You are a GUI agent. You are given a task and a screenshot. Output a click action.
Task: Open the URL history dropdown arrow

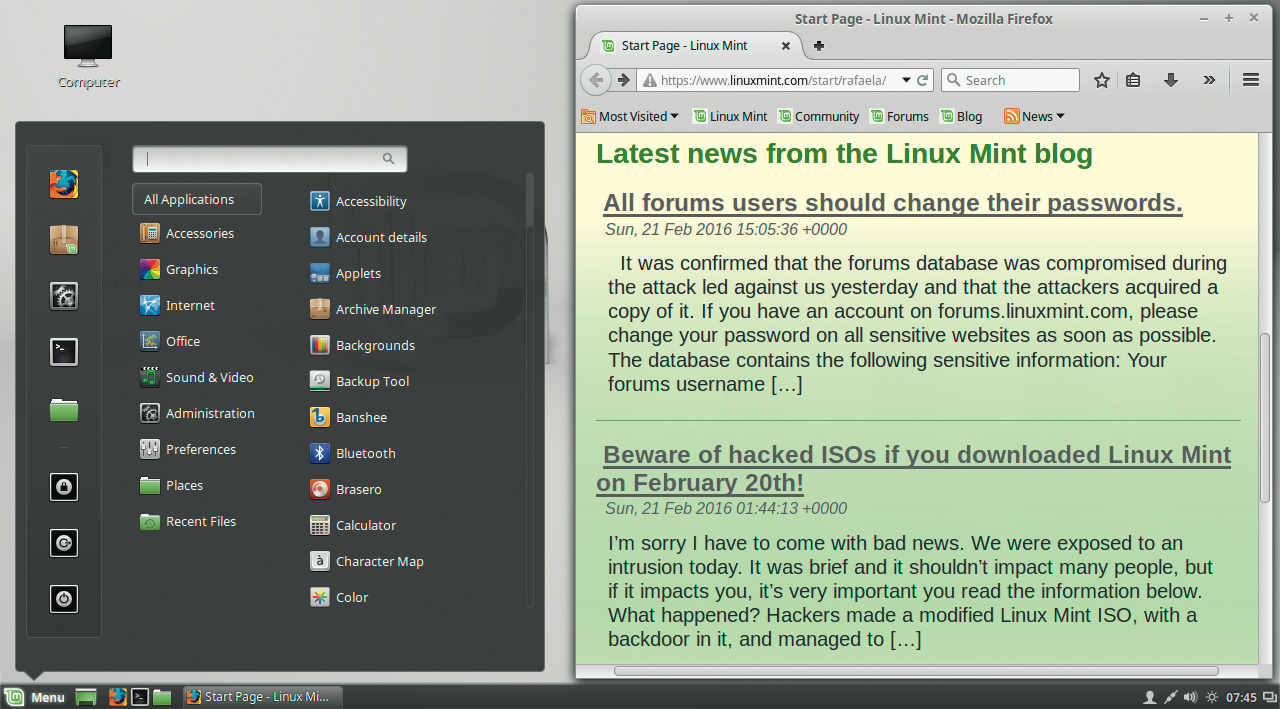[906, 80]
